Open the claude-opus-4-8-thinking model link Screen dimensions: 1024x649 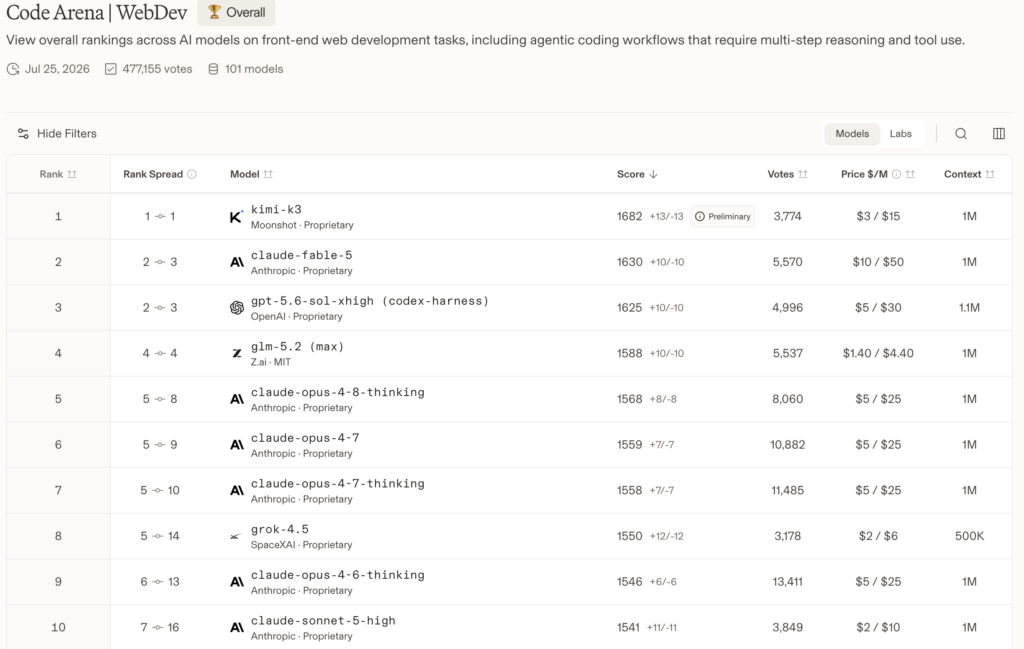pyautogui.click(x=338, y=392)
